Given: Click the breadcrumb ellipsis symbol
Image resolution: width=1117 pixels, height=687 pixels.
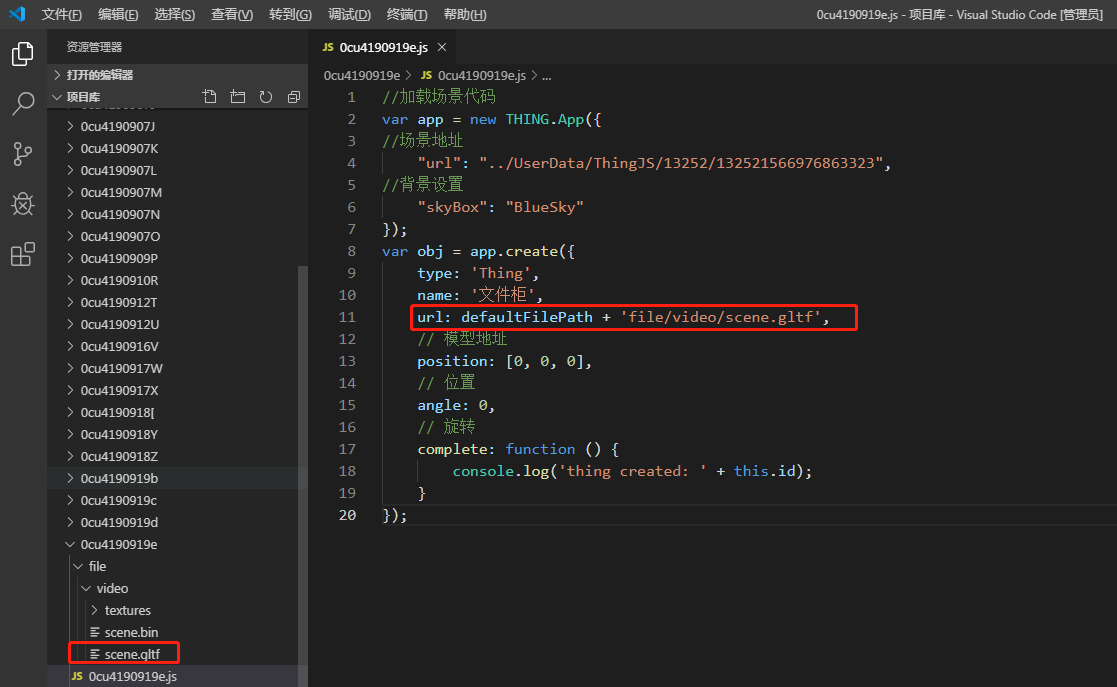Looking at the screenshot, I should pyautogui.click(x=546, y=76).
